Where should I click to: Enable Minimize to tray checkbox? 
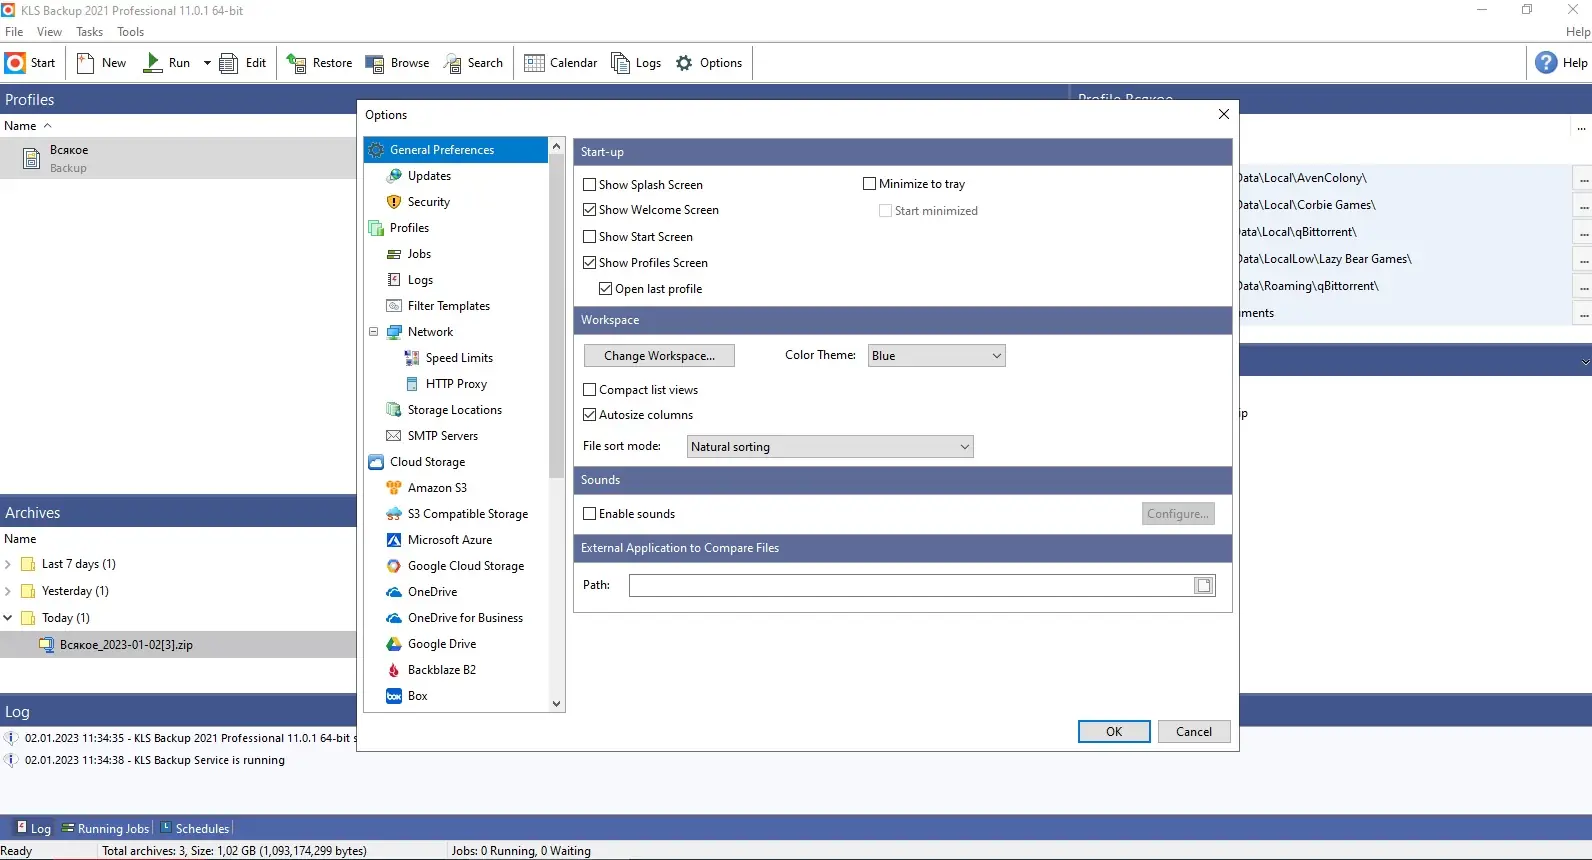[870, 184]
